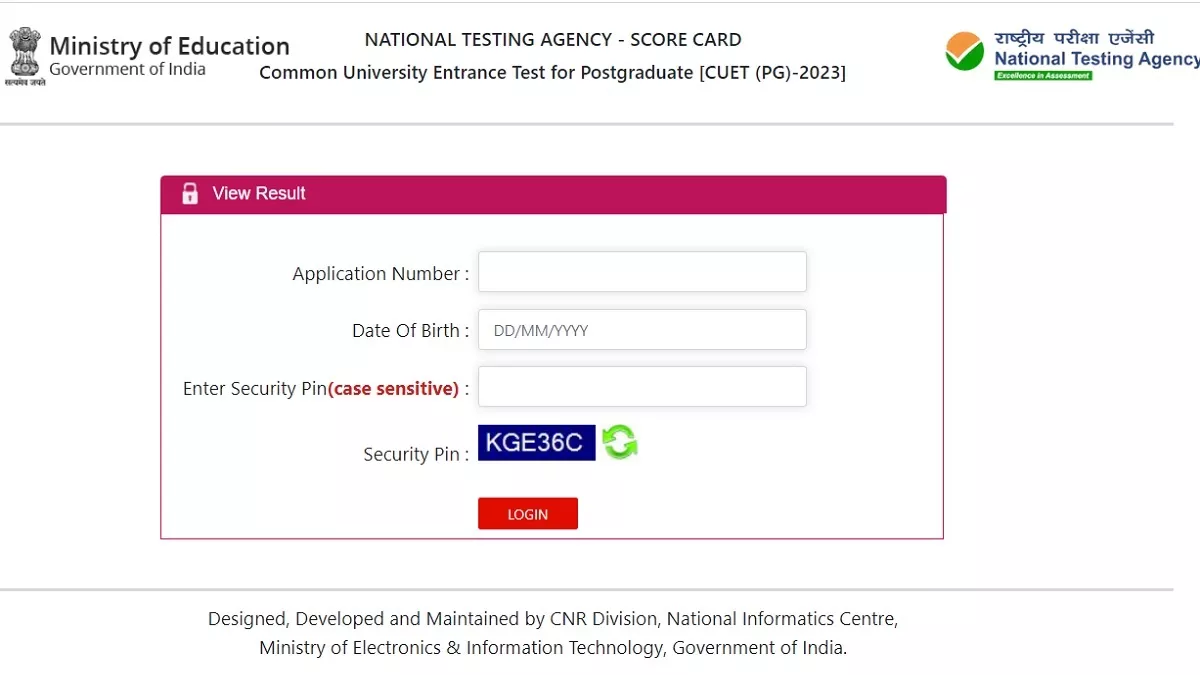Viewport: 1200px width, 675px height.
Task: Click the KGE36C security pin image
Action: coord(536,442)
